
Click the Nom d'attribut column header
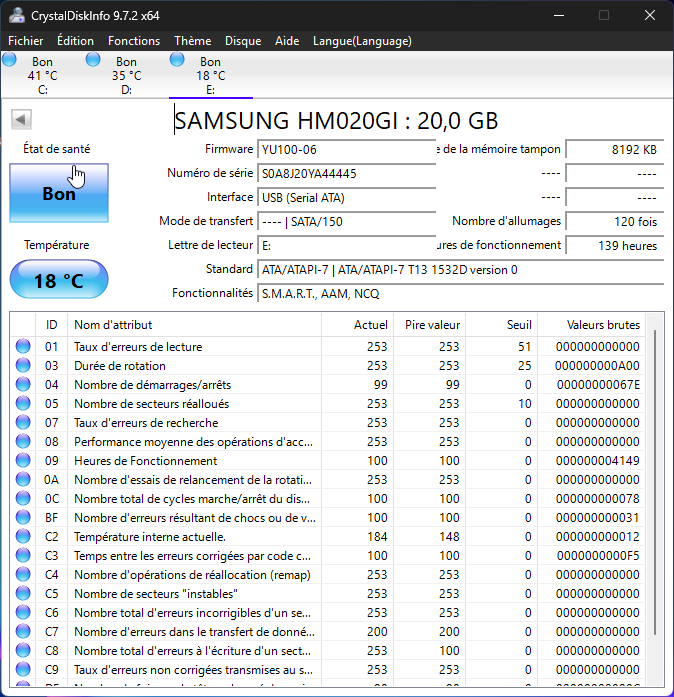click(194, 325)
